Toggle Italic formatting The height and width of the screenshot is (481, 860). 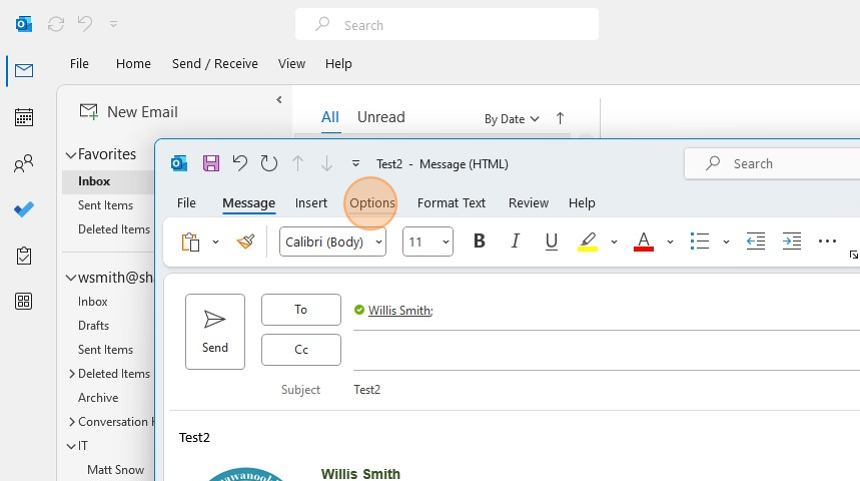pos(515,241)
